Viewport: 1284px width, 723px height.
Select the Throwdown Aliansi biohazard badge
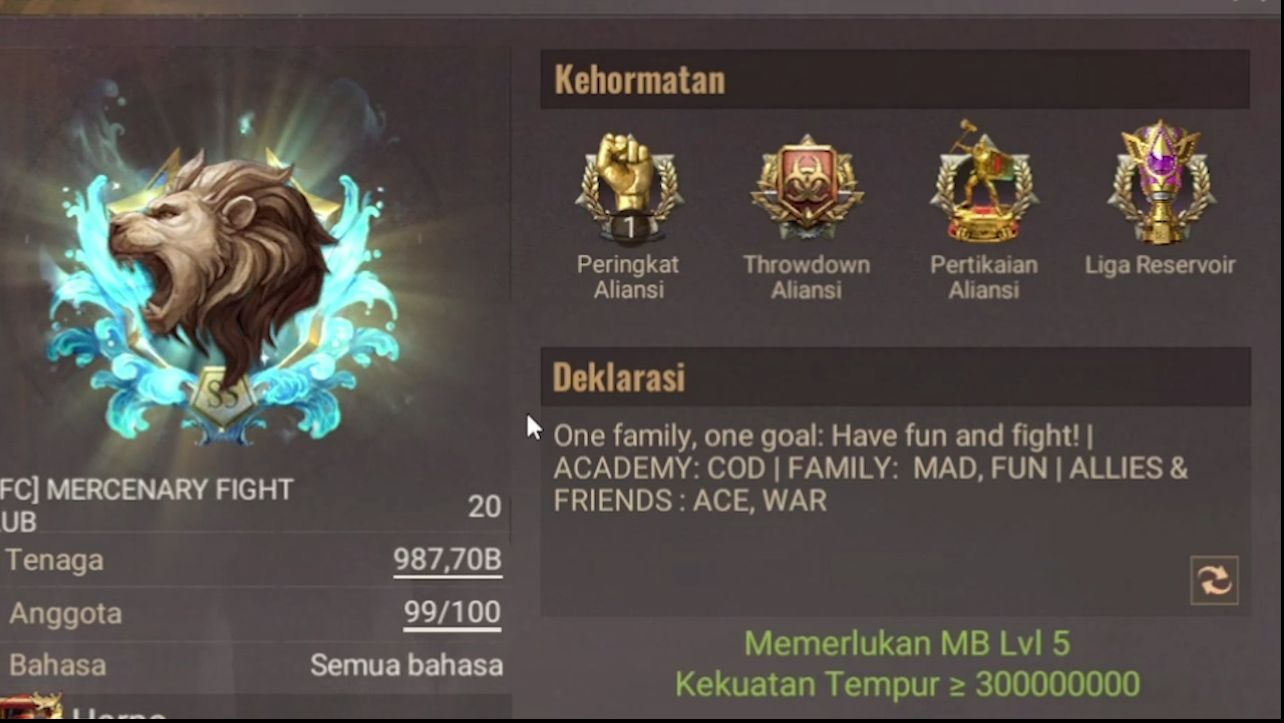806,187
